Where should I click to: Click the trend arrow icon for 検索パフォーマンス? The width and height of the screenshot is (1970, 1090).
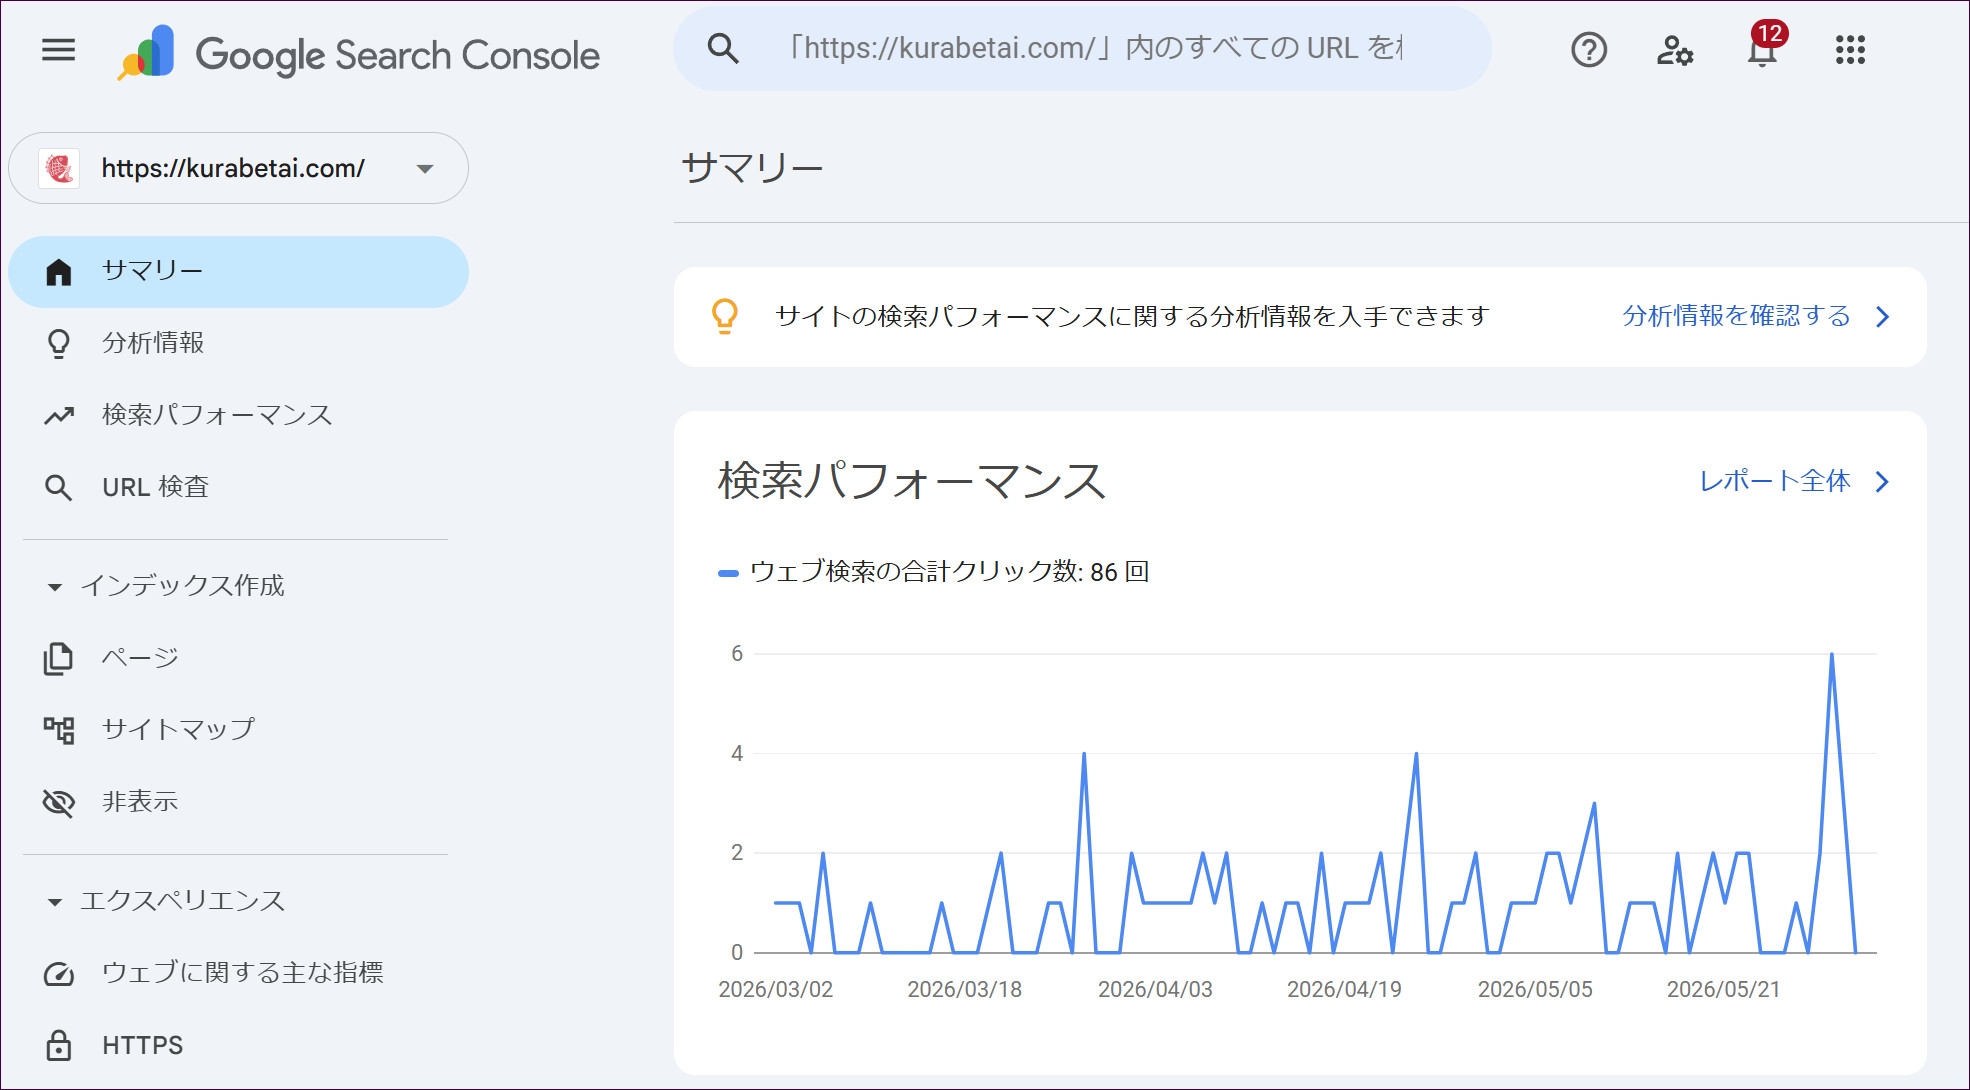[59, 416]
